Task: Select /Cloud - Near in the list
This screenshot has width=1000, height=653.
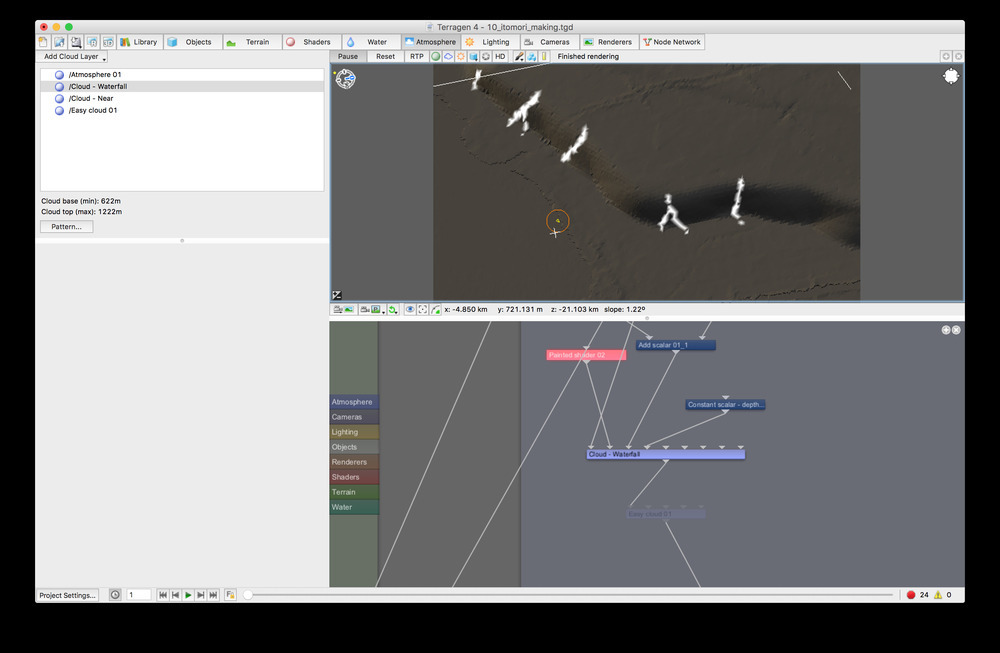Action: tap(182, 98)
